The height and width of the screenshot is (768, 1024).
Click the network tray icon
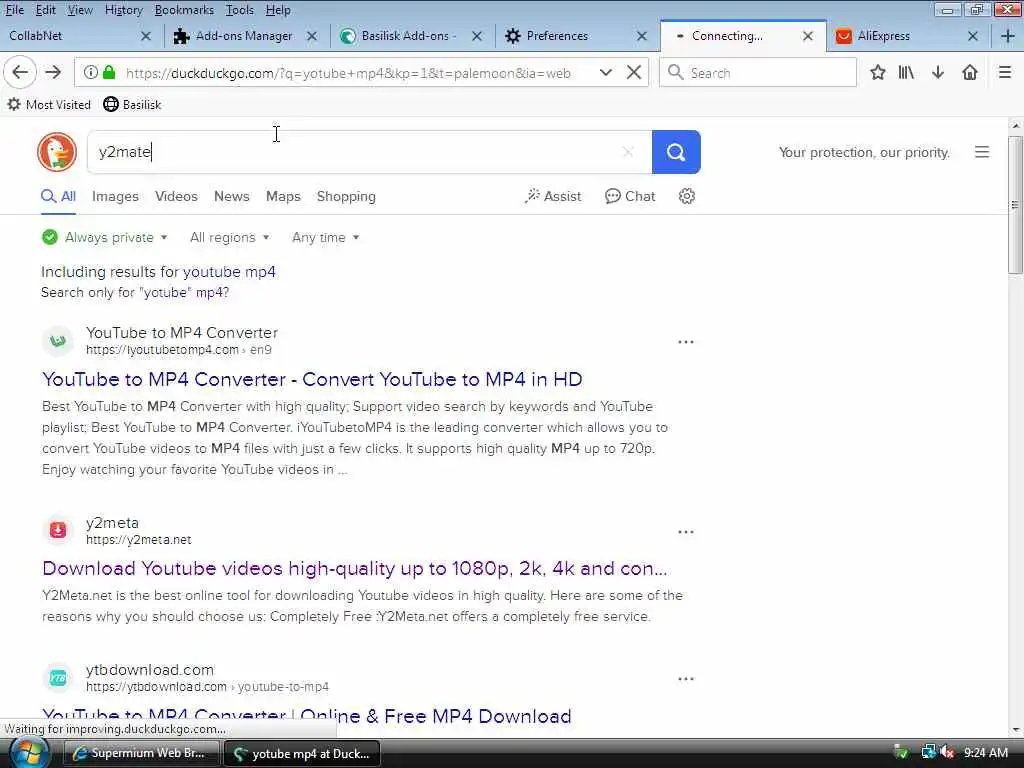coord(928,753)
